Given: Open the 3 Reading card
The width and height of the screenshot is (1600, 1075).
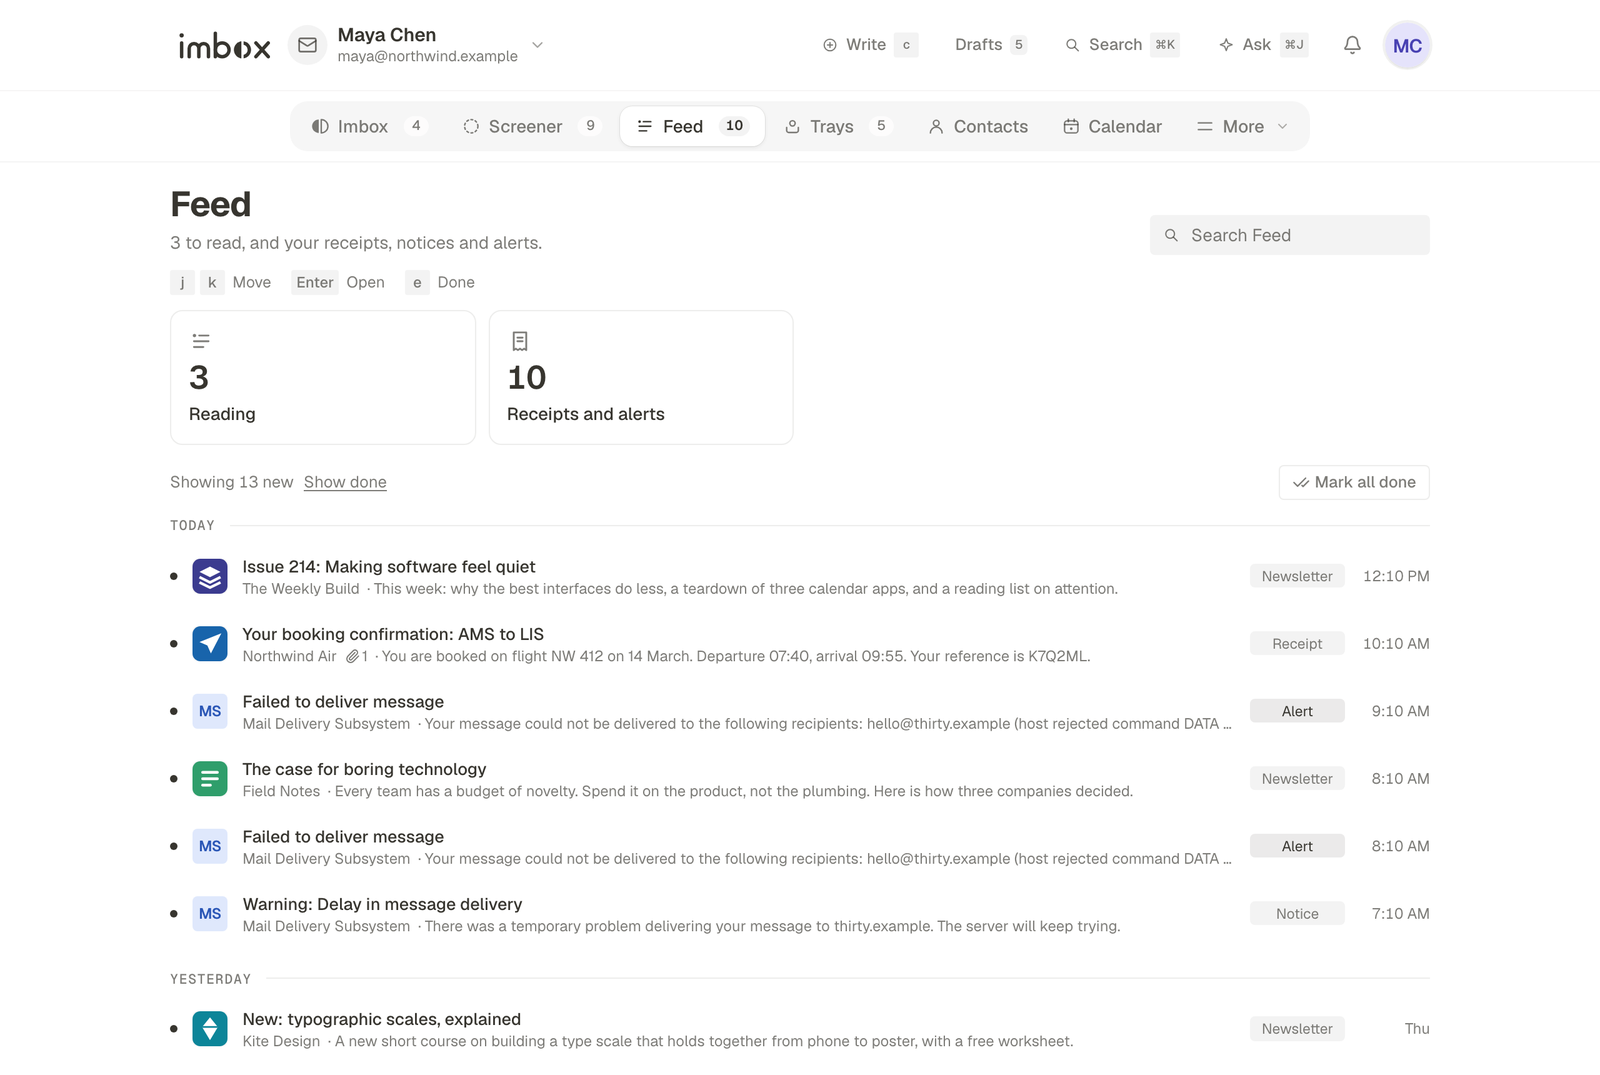Looking at the screenshot, I should [323, 377].
